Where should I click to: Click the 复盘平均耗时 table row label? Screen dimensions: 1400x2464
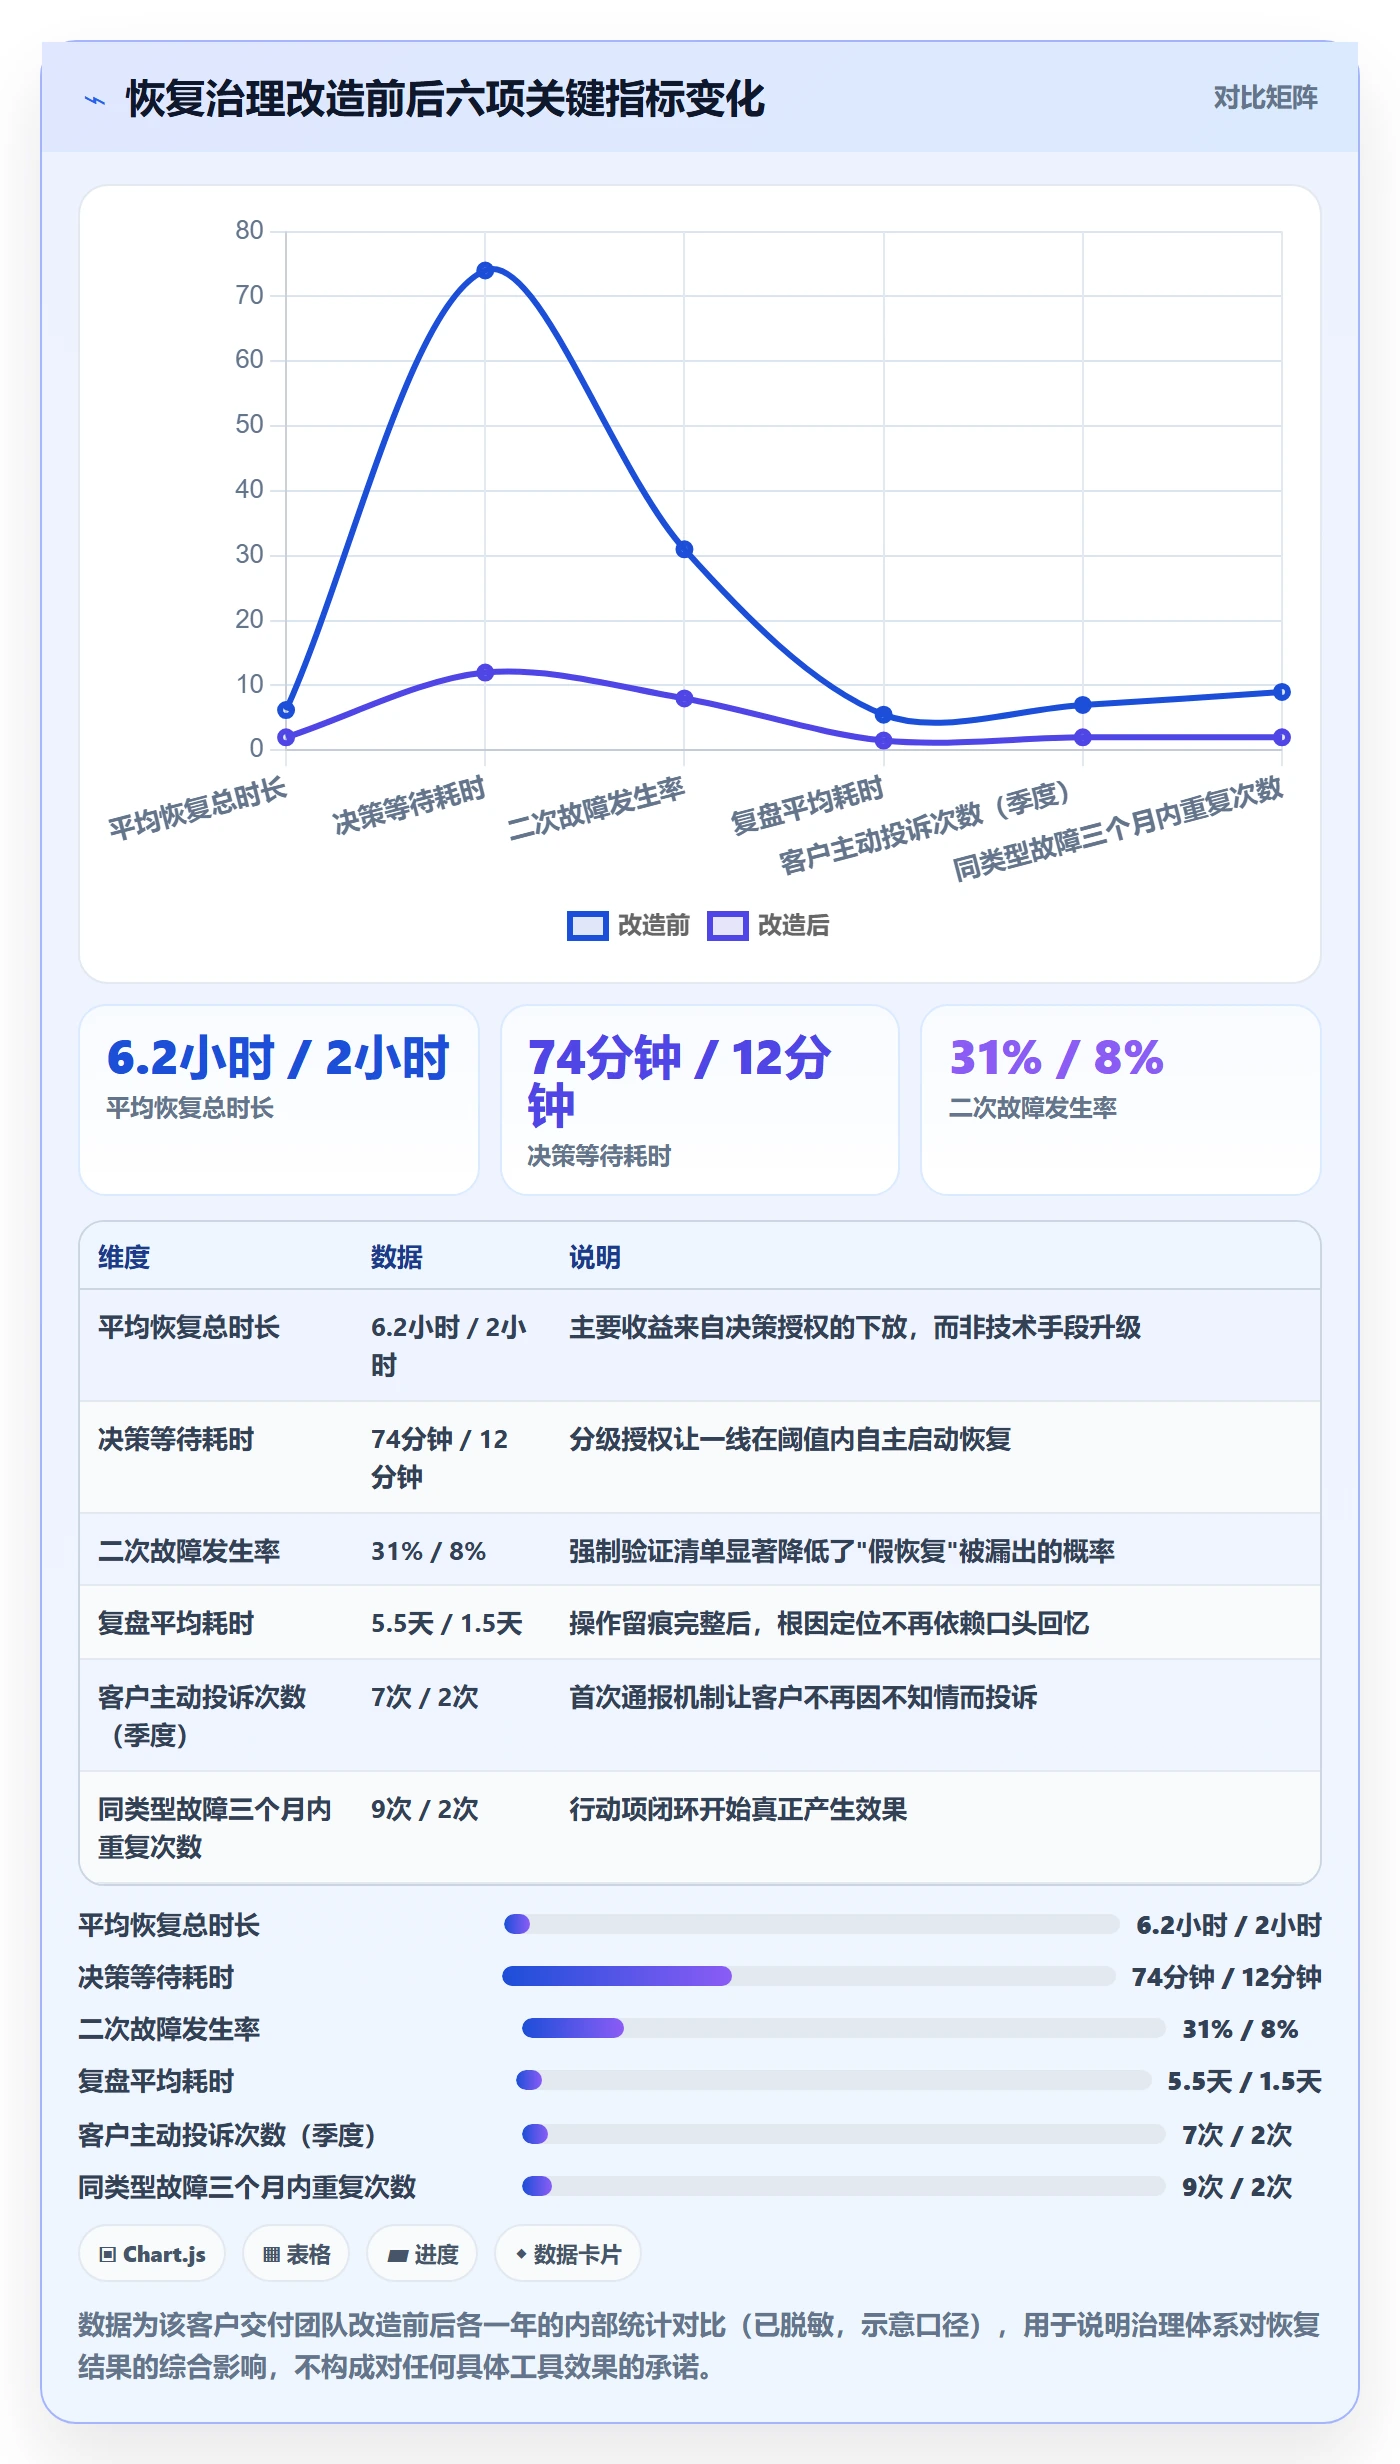176,1623
